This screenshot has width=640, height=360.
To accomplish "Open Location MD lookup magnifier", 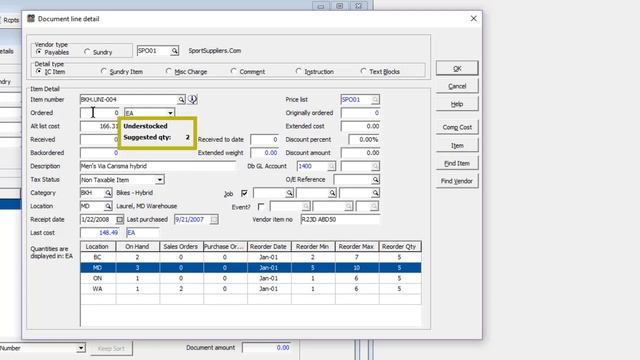I will coord(108,206).
